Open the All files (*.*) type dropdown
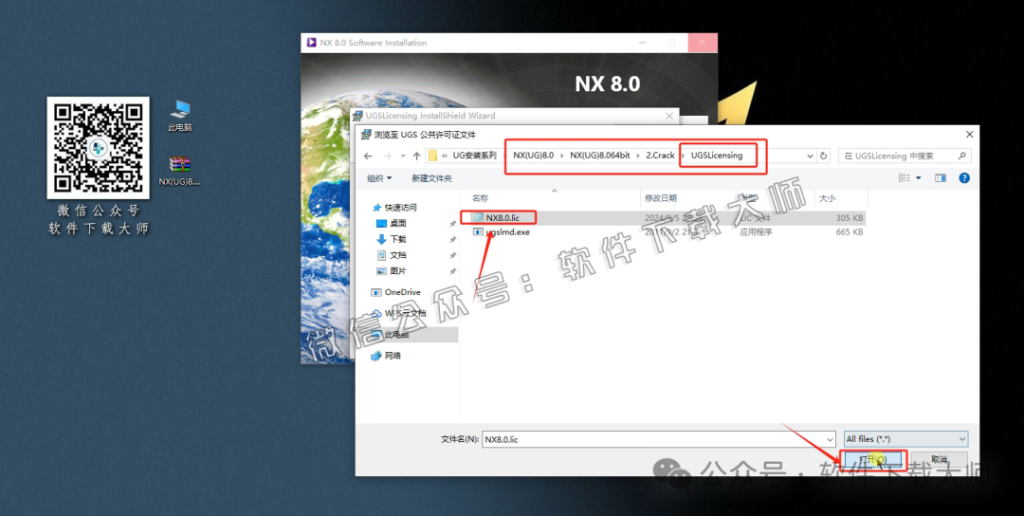 [x=905, y=439]
